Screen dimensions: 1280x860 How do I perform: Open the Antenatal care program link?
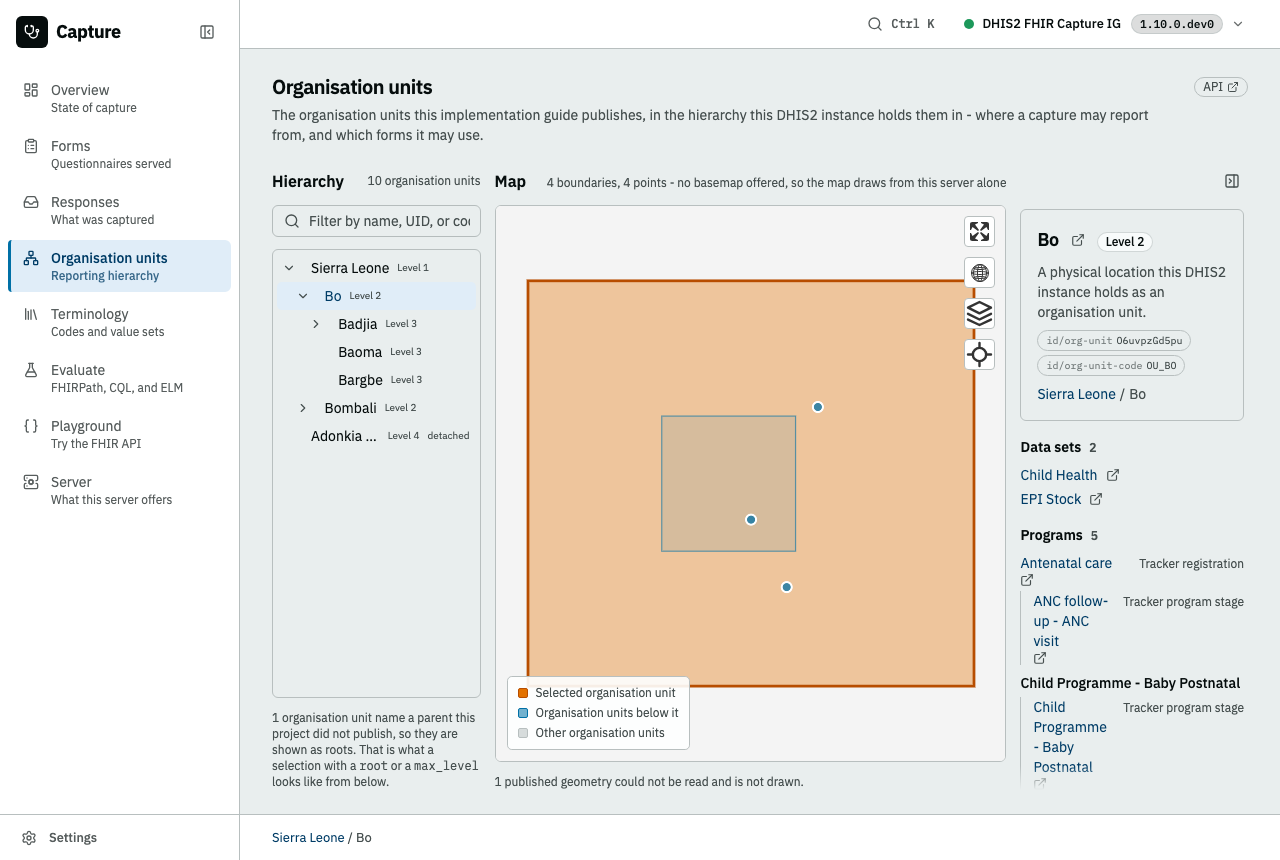click(1066, 563)
